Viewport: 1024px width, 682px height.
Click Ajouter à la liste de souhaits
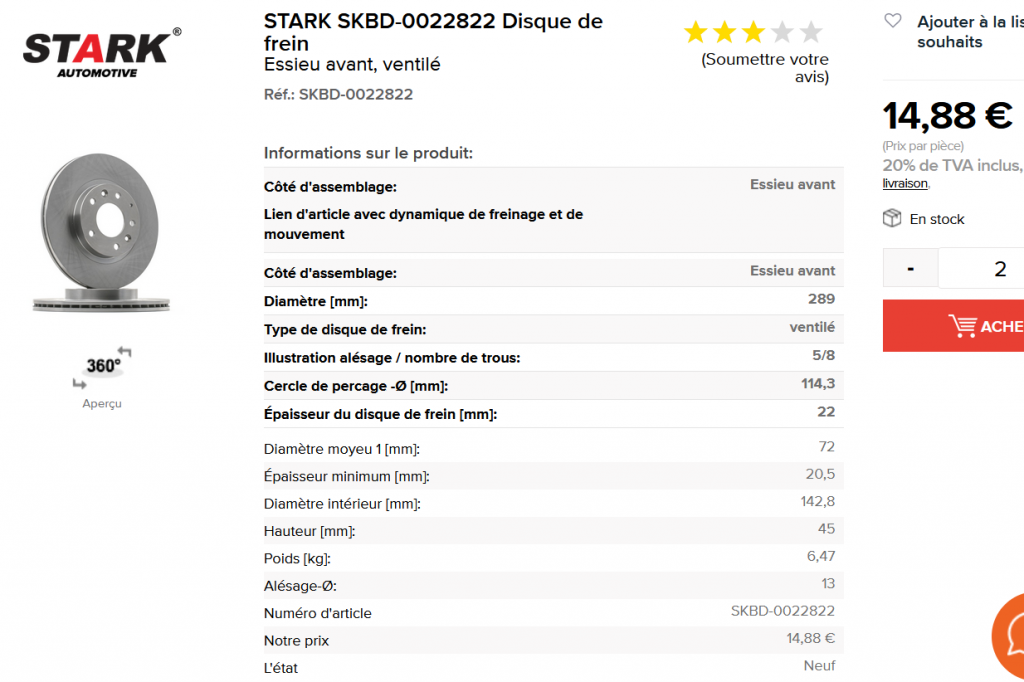(x=970, y=31)
